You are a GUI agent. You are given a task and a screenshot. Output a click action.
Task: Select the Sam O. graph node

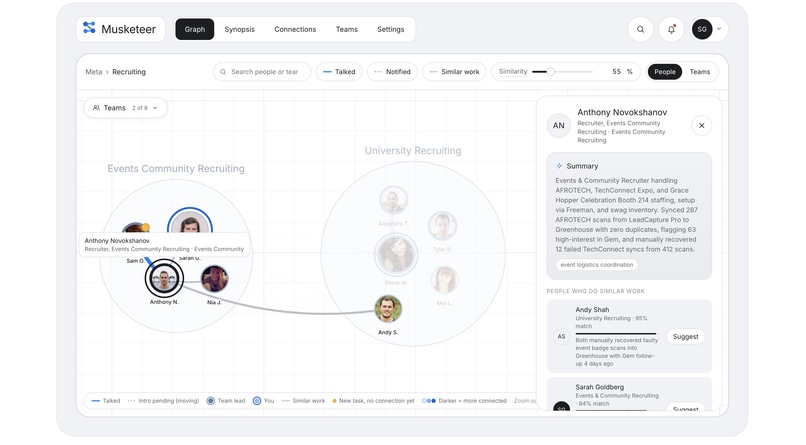point(135,228)
